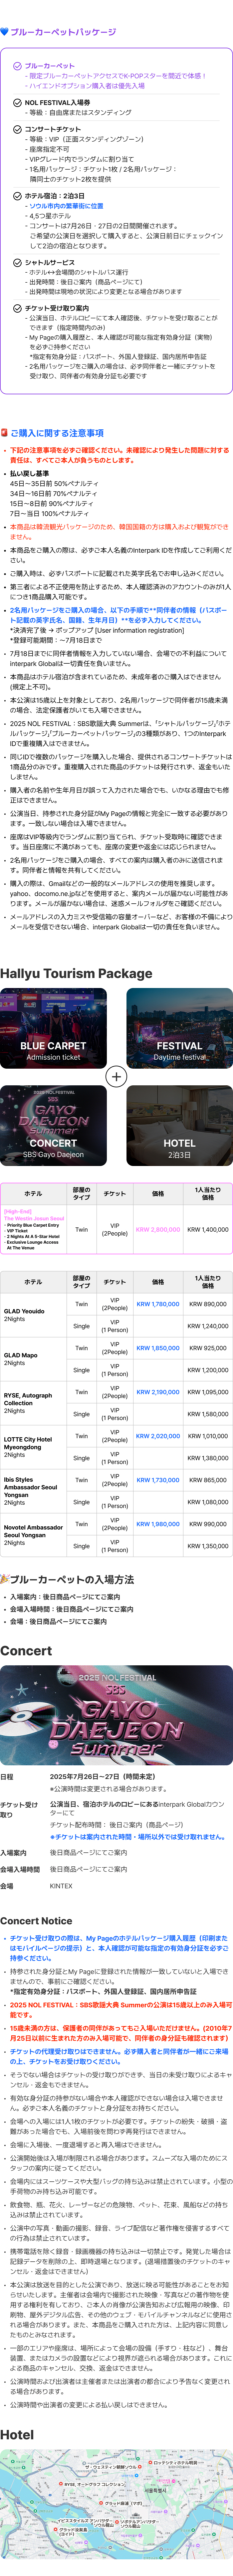Click the KRW 2,190,000 RYSE Twin price

pyautogui.click(x=158, y=1392)
